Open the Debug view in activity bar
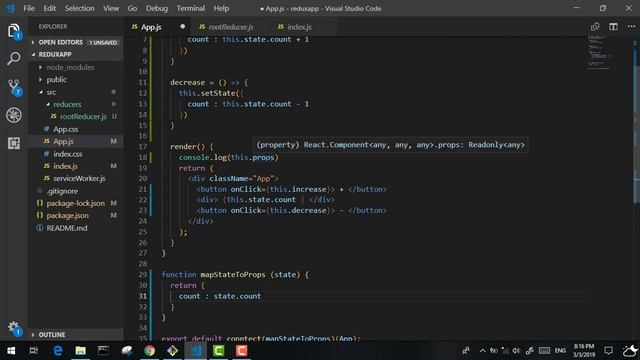The height and width of the screenshot is (360, 640). [14, 115]
